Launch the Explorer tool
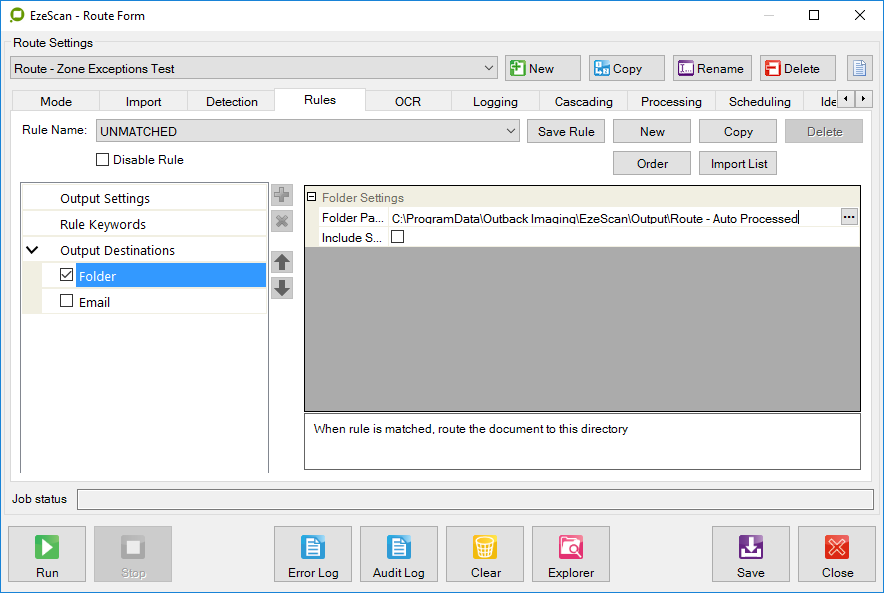 [x=571, y=554]
